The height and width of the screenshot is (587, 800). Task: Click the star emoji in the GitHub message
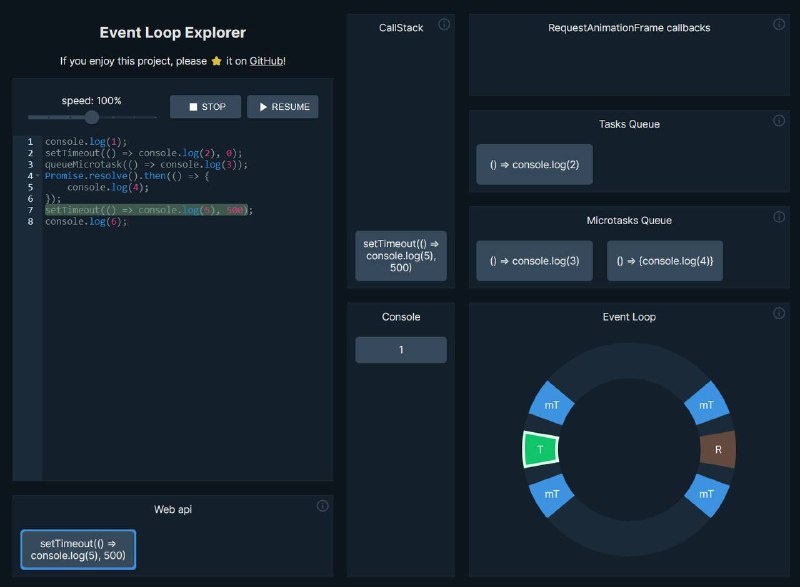(x=217, y=61)
